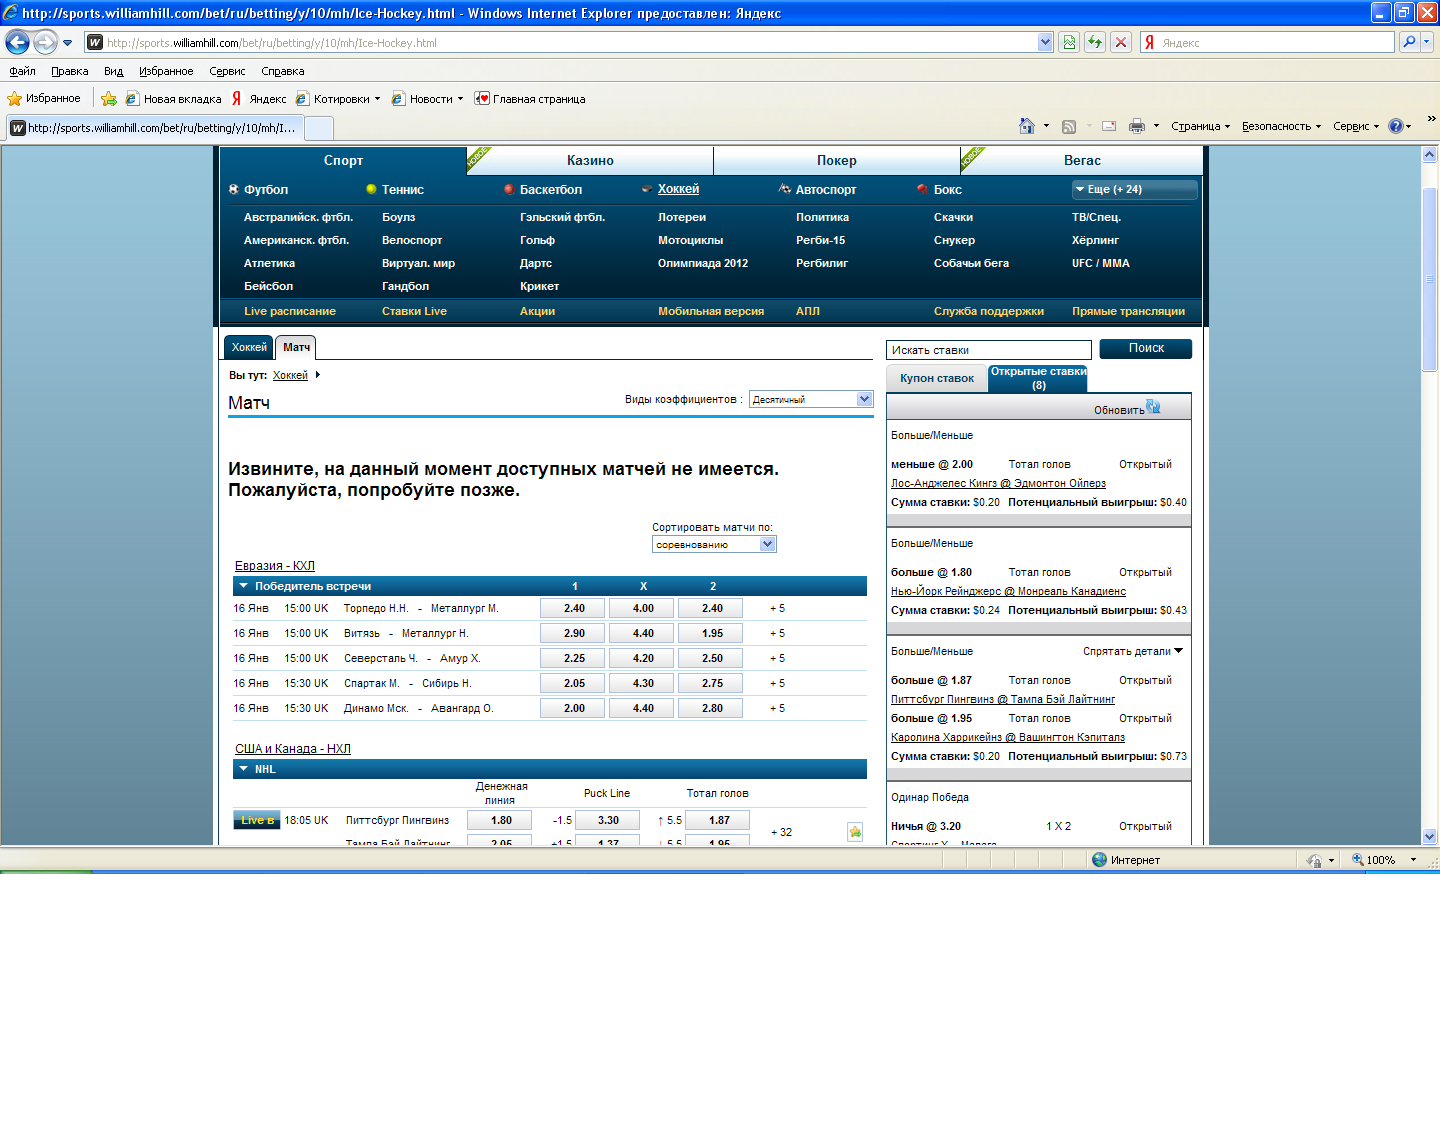1440x1134 pixels.
Task: Click the blue Help question-mark icon
Action: 1396,126
